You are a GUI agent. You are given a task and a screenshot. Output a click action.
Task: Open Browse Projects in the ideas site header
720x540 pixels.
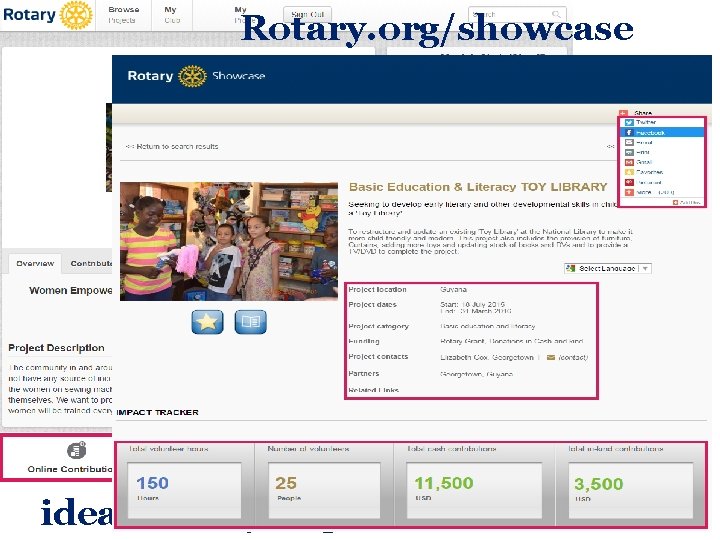pos(123,15)
